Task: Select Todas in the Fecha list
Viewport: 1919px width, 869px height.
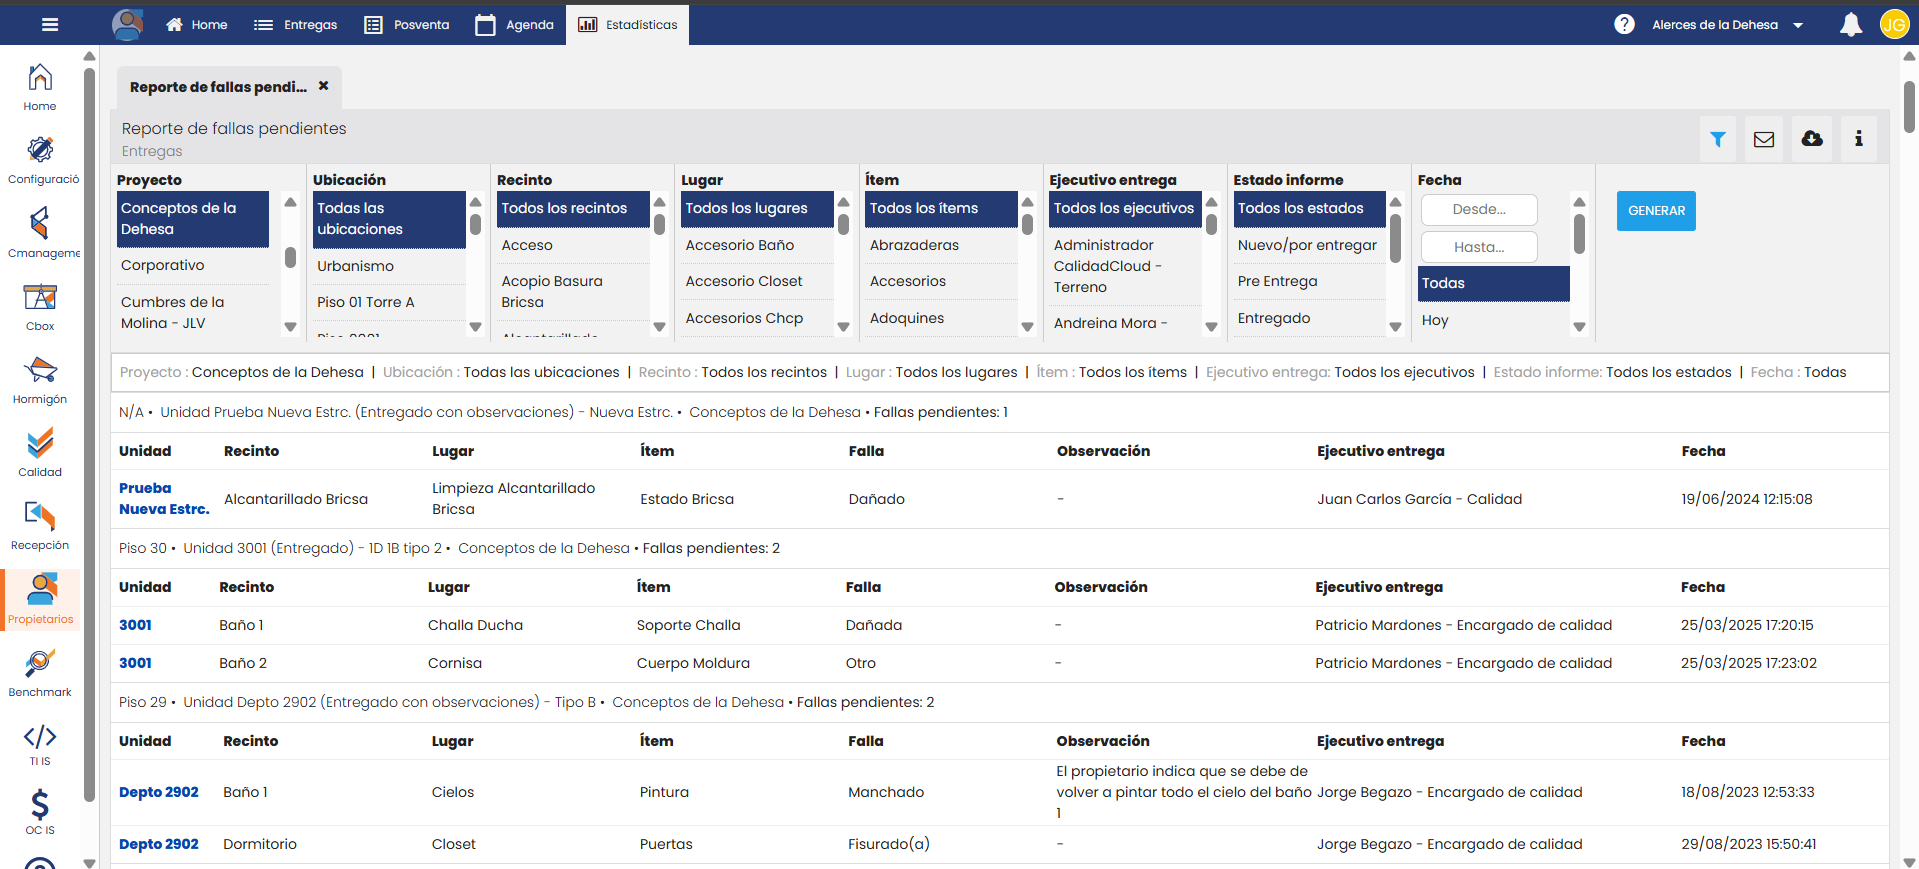Action: tap(1494, 283)
